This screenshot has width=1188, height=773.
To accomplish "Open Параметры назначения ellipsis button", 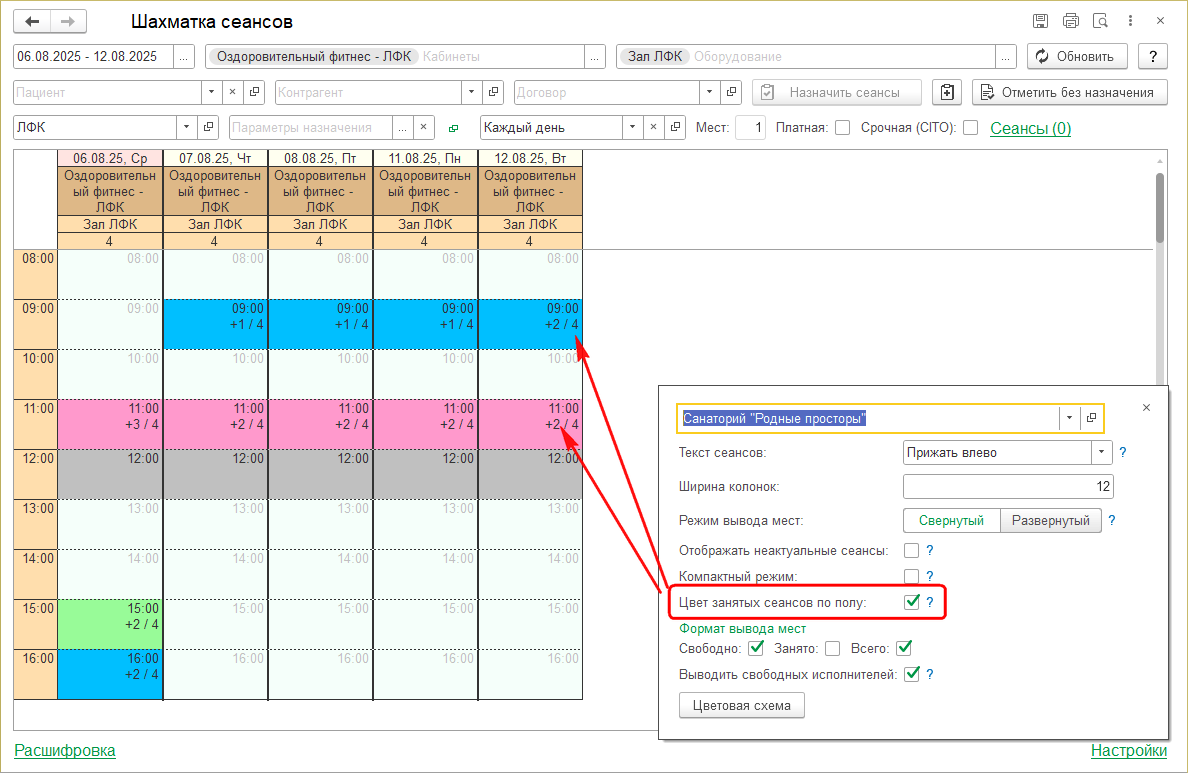I will (402, 127).
